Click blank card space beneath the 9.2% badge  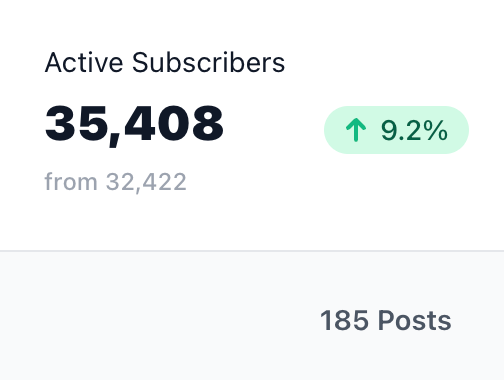click(x=396, y=200)
